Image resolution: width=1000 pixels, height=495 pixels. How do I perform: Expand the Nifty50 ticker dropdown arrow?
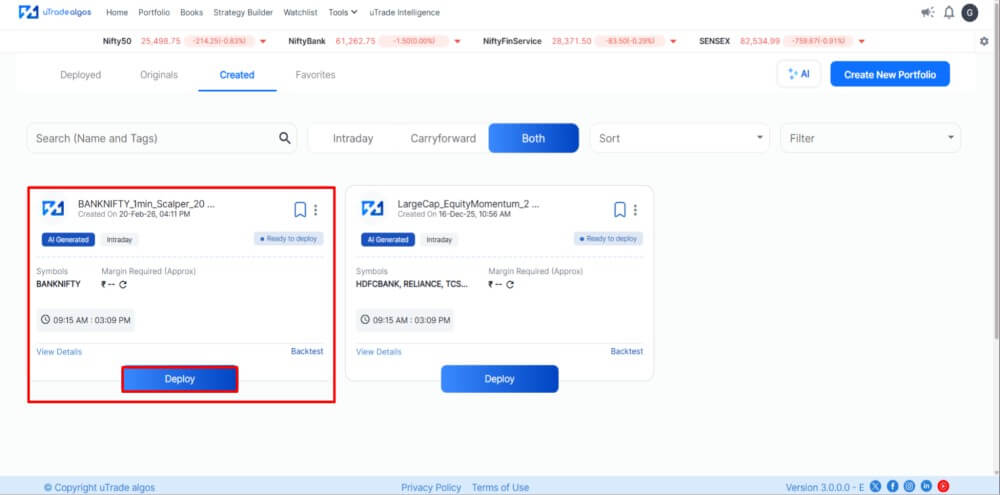pos(263,41)
